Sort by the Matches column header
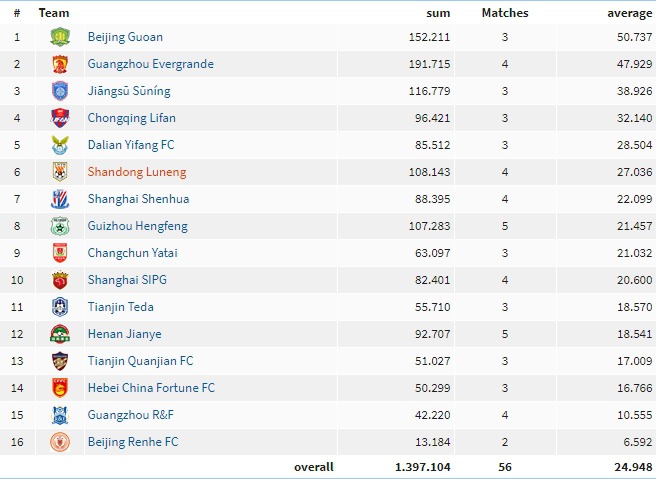The width and height of the screenshot is (656, 479). [x=505, y=13]
